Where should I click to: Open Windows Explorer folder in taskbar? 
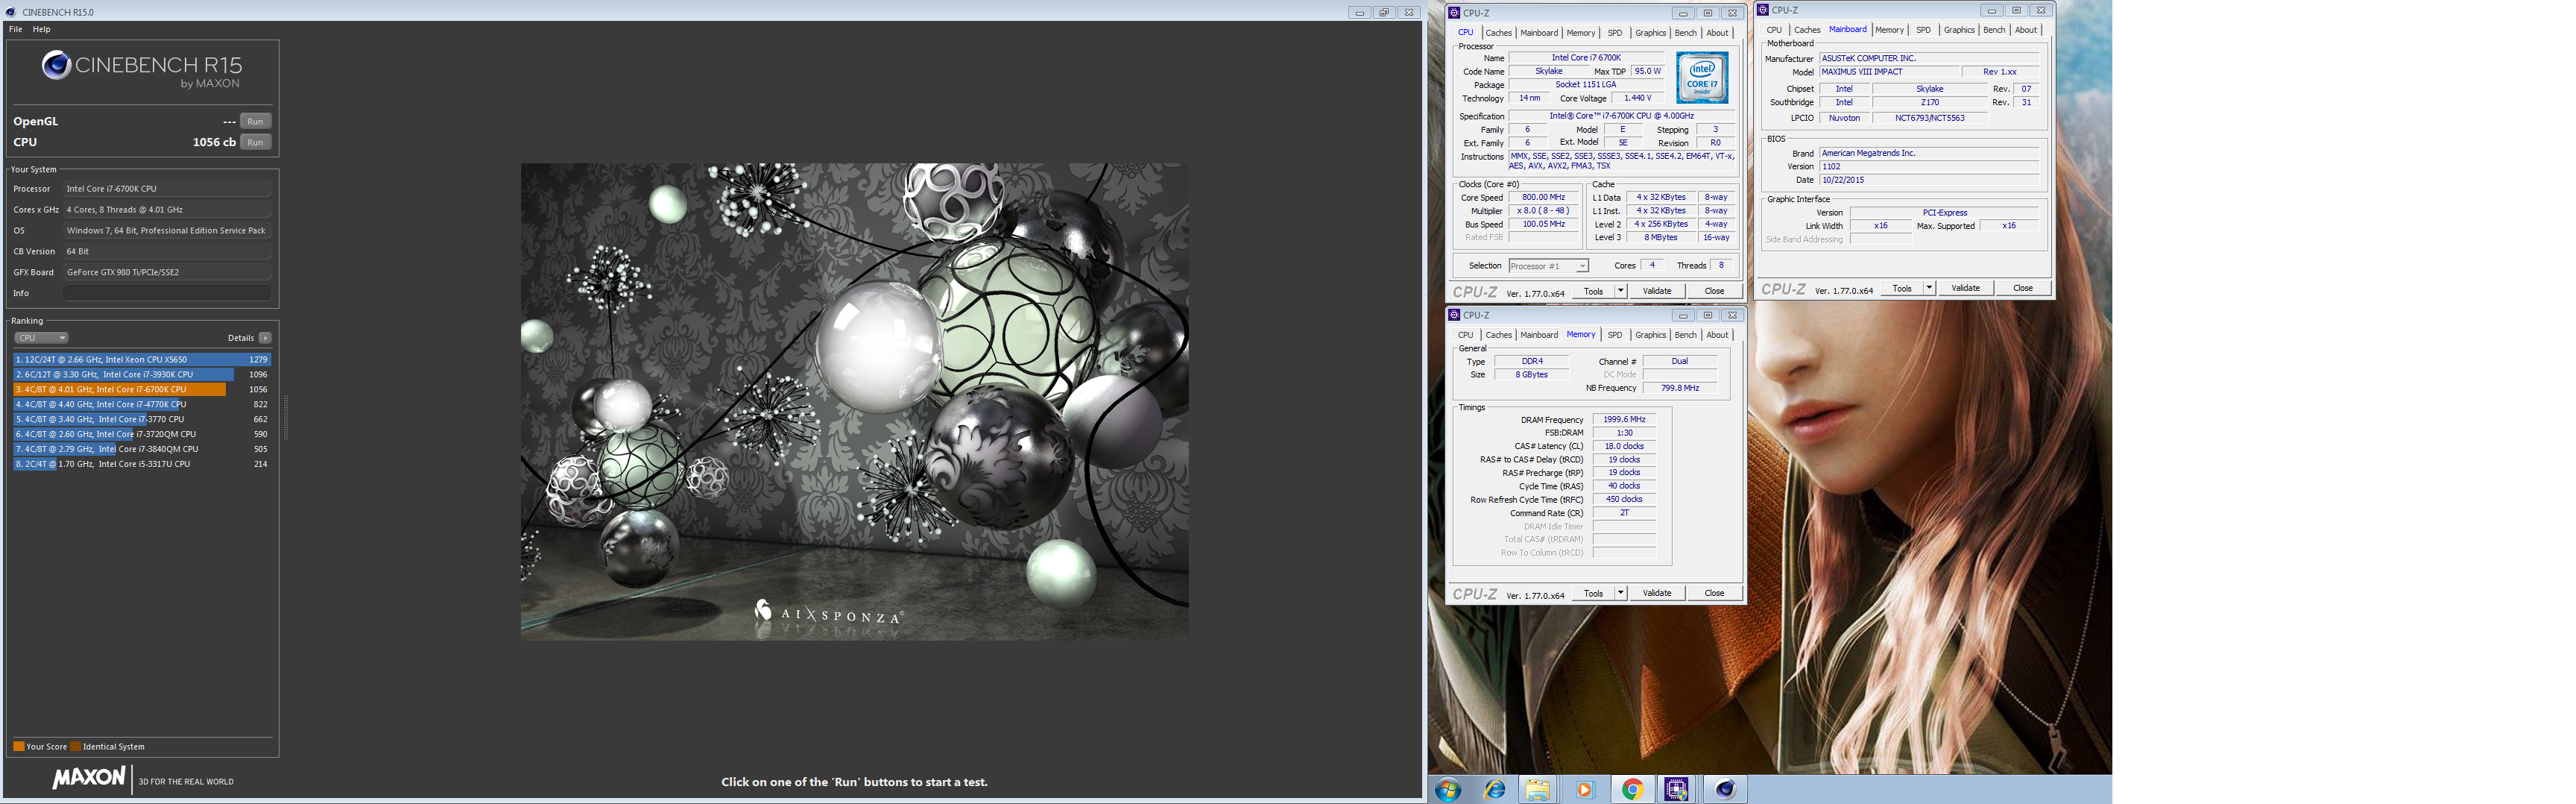[x=1537, y=789]
